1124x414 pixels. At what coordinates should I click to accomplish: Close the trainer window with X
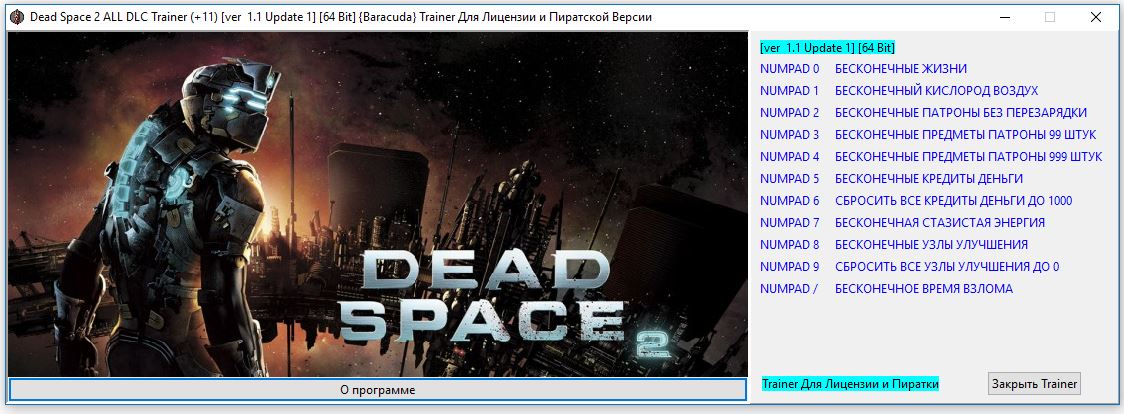point(1095,17)
